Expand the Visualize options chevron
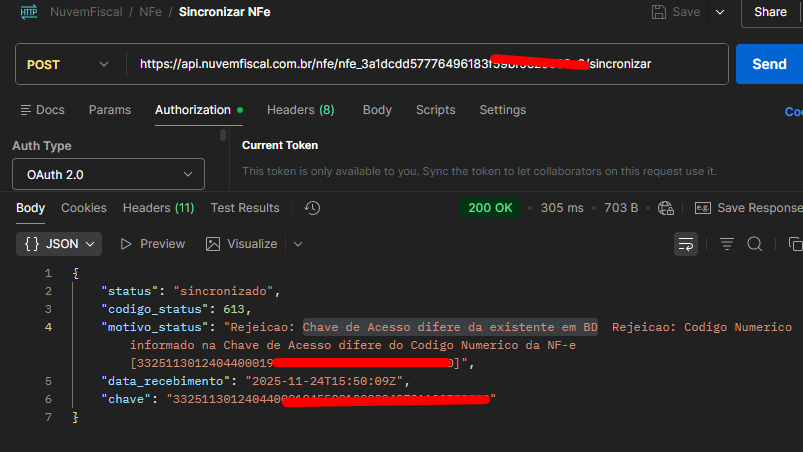803x452 pixels. [297, 244]
